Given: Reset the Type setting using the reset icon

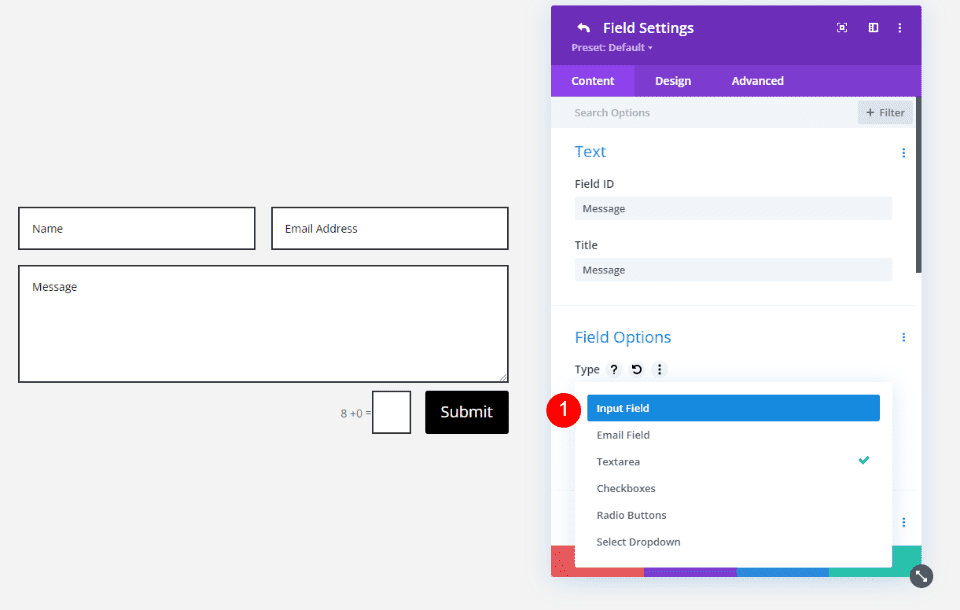Looking at the screenshot, I should (637, 369).
